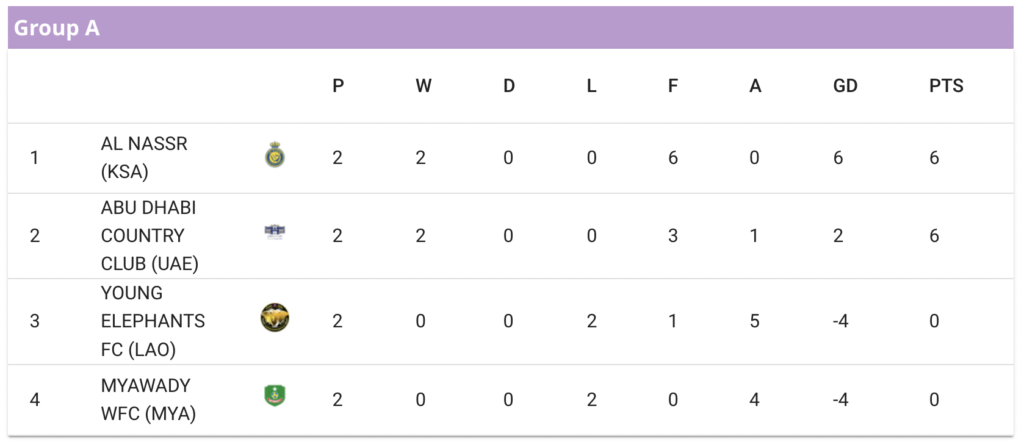Click the PTS column header
The width and height of the screenshot is (1024, 445).
coord(946,86)
